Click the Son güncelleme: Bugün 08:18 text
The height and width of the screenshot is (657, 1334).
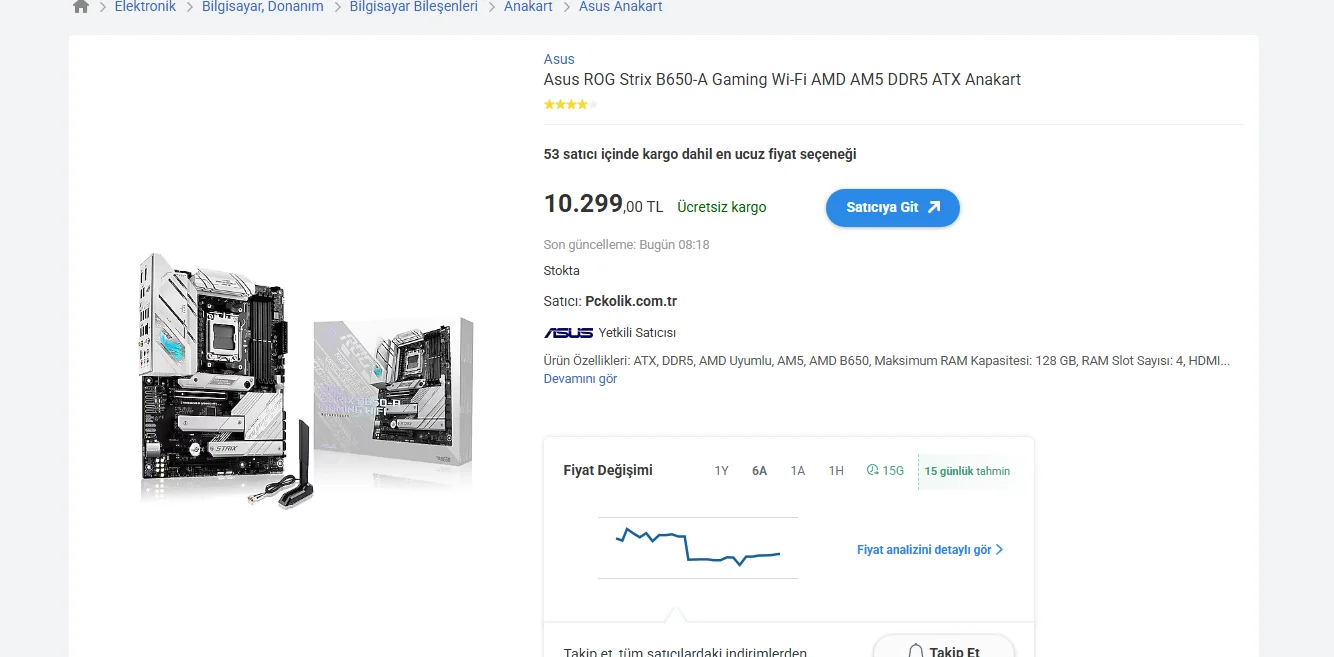pos(626,245)
